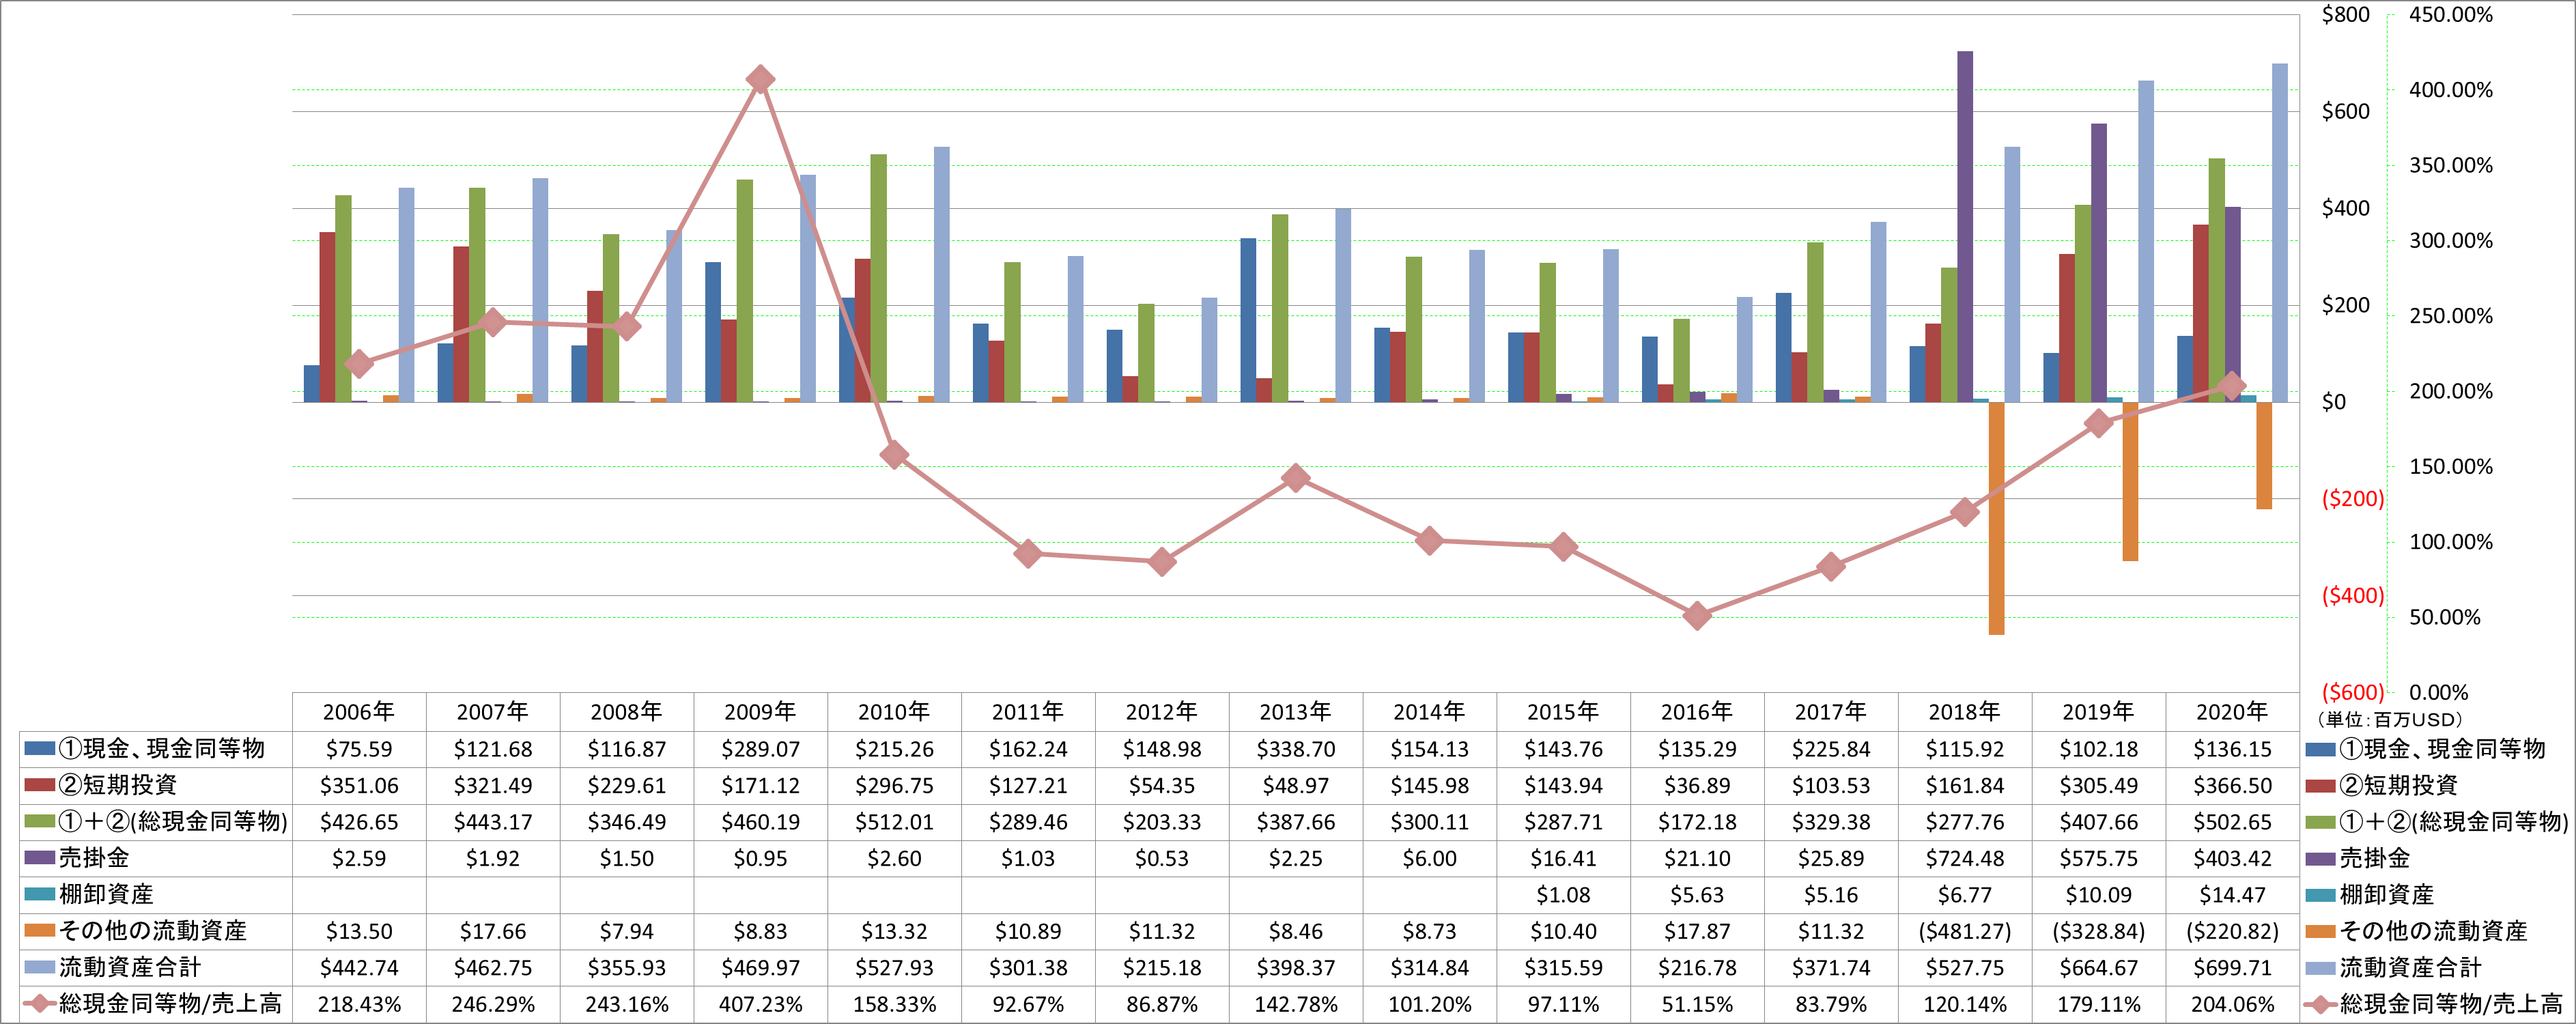Click the current assets total $699.71
The height and width of the screenshot is (1024, 2576).
[2233, 968]
